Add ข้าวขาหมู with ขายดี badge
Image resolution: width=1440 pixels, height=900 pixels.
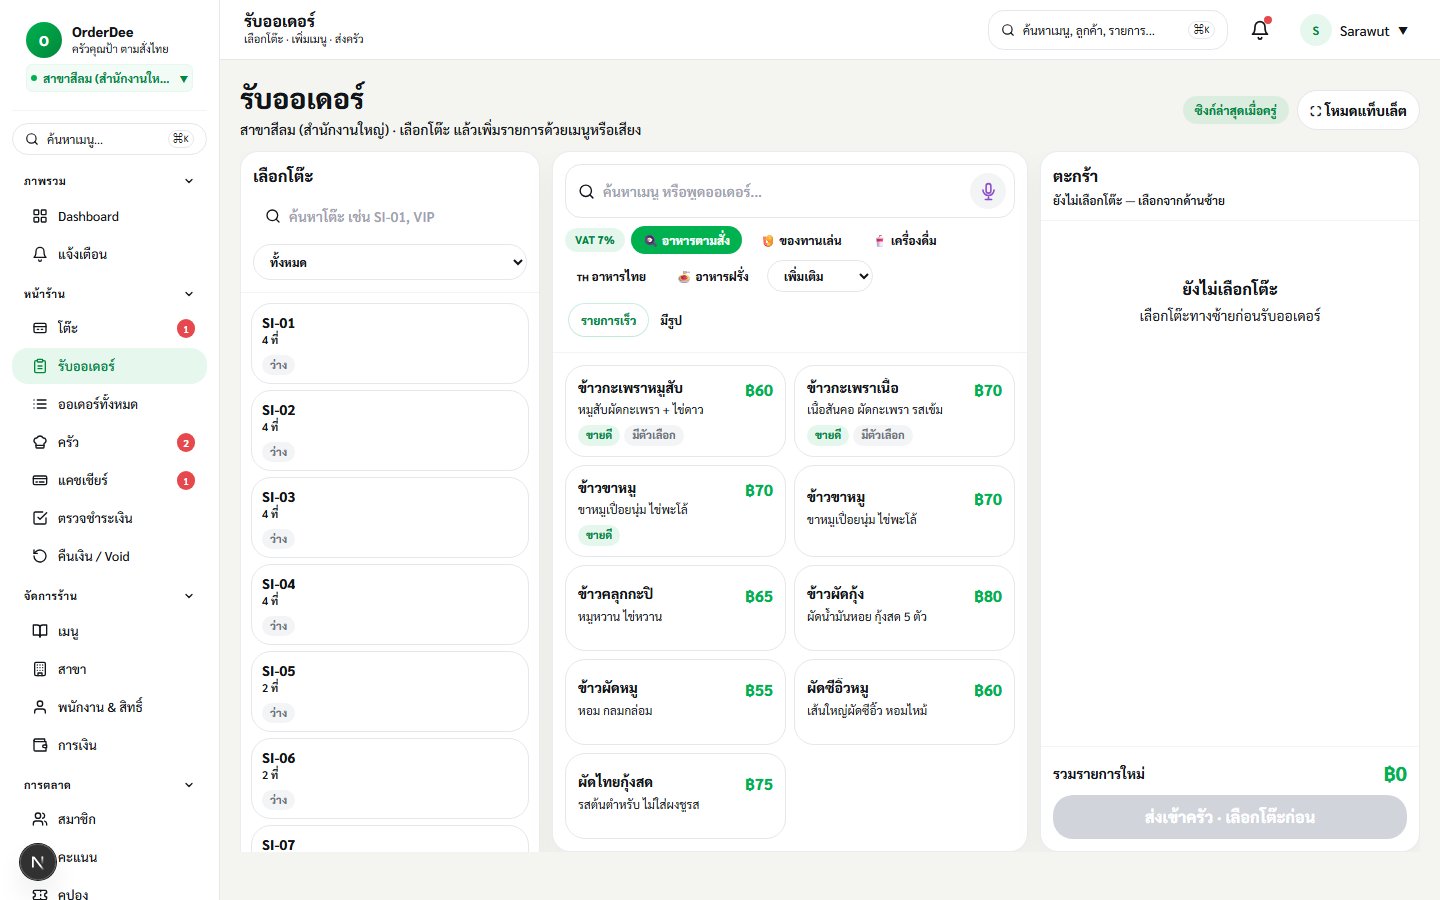point(675,511)
